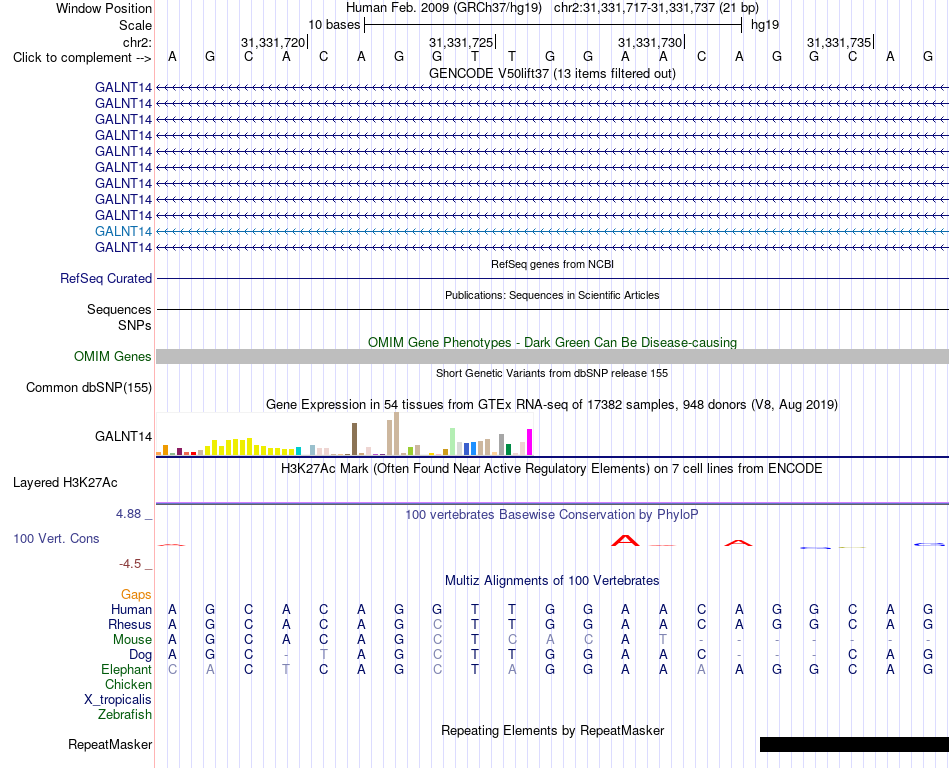Open the 100 Vert. Cons track label
The width and height of the screenshot is (950, 768).
coord(56,538)
